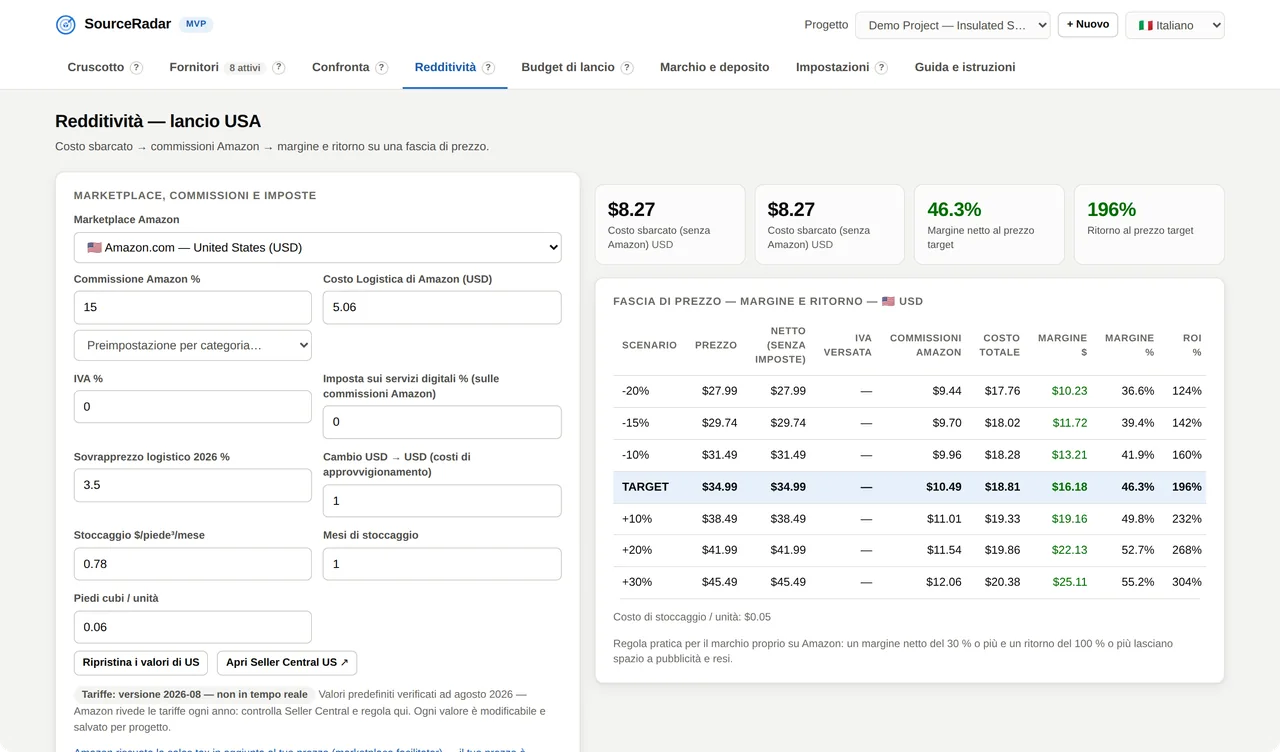Image resolution: width=1280 pixels, height=752 pixels.
Task: Open help icon next to Cruscotto
Action: pyautogui.click(x=136, y=68)
